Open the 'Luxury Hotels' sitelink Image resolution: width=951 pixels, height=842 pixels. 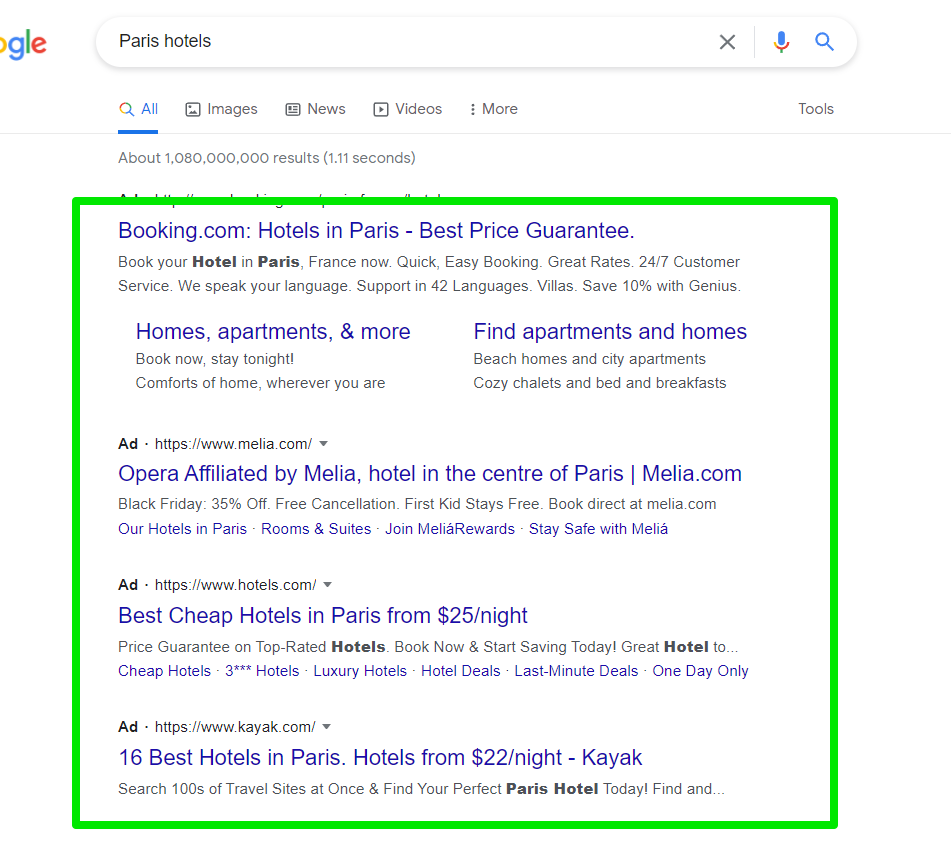point(360,671)
